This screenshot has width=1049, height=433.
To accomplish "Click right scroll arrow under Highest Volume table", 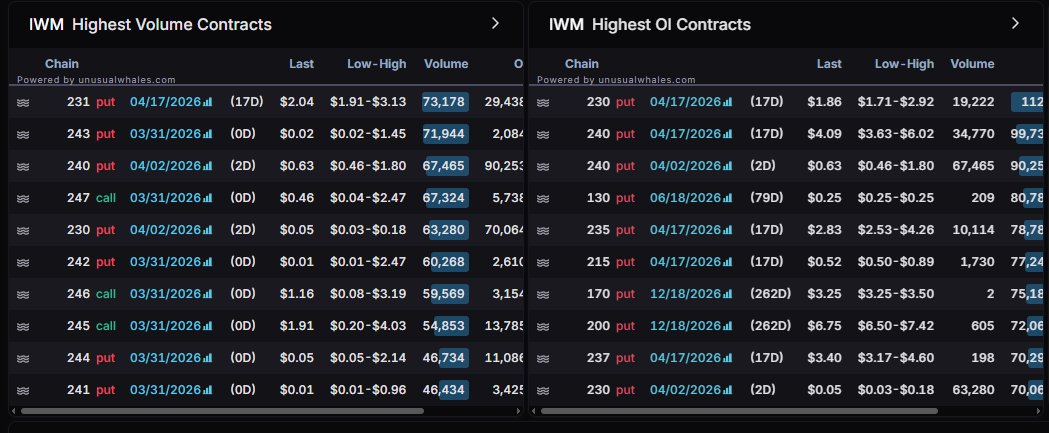I will [x=518, y=411].
